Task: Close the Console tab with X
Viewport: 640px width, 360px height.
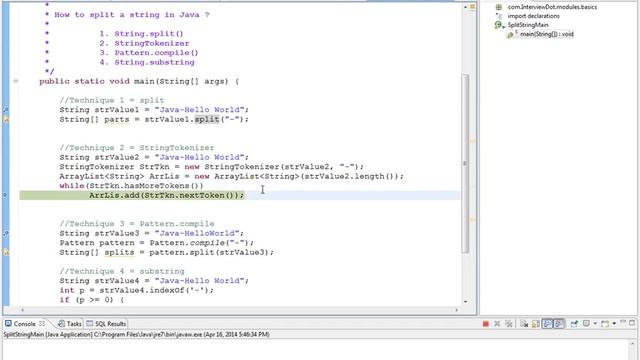Action: [42, 323]
